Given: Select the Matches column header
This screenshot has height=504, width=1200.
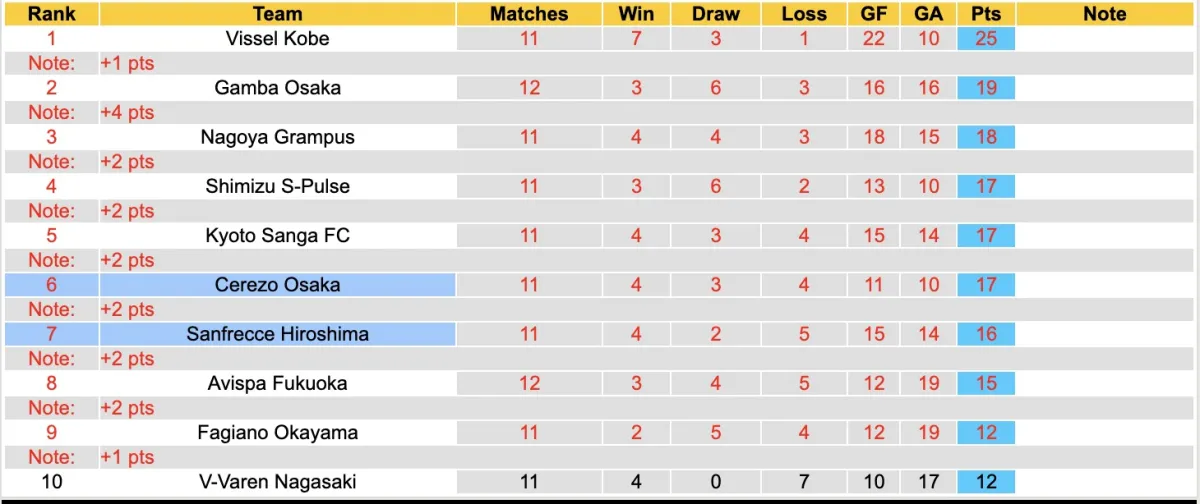Looking at the screenshot, I should click(529, 14).
